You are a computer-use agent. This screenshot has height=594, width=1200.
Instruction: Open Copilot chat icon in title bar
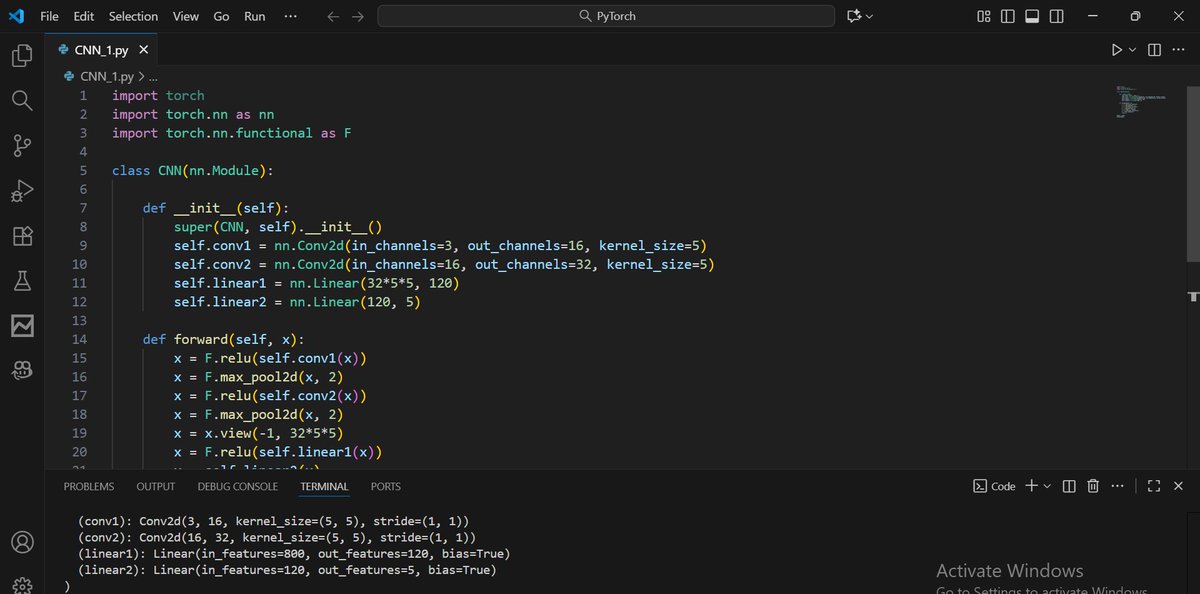tap(853, 16)
